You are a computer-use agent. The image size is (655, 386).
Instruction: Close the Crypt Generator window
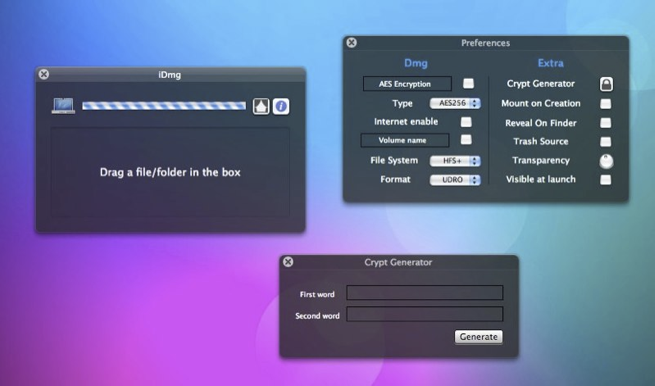pos(288,262)
